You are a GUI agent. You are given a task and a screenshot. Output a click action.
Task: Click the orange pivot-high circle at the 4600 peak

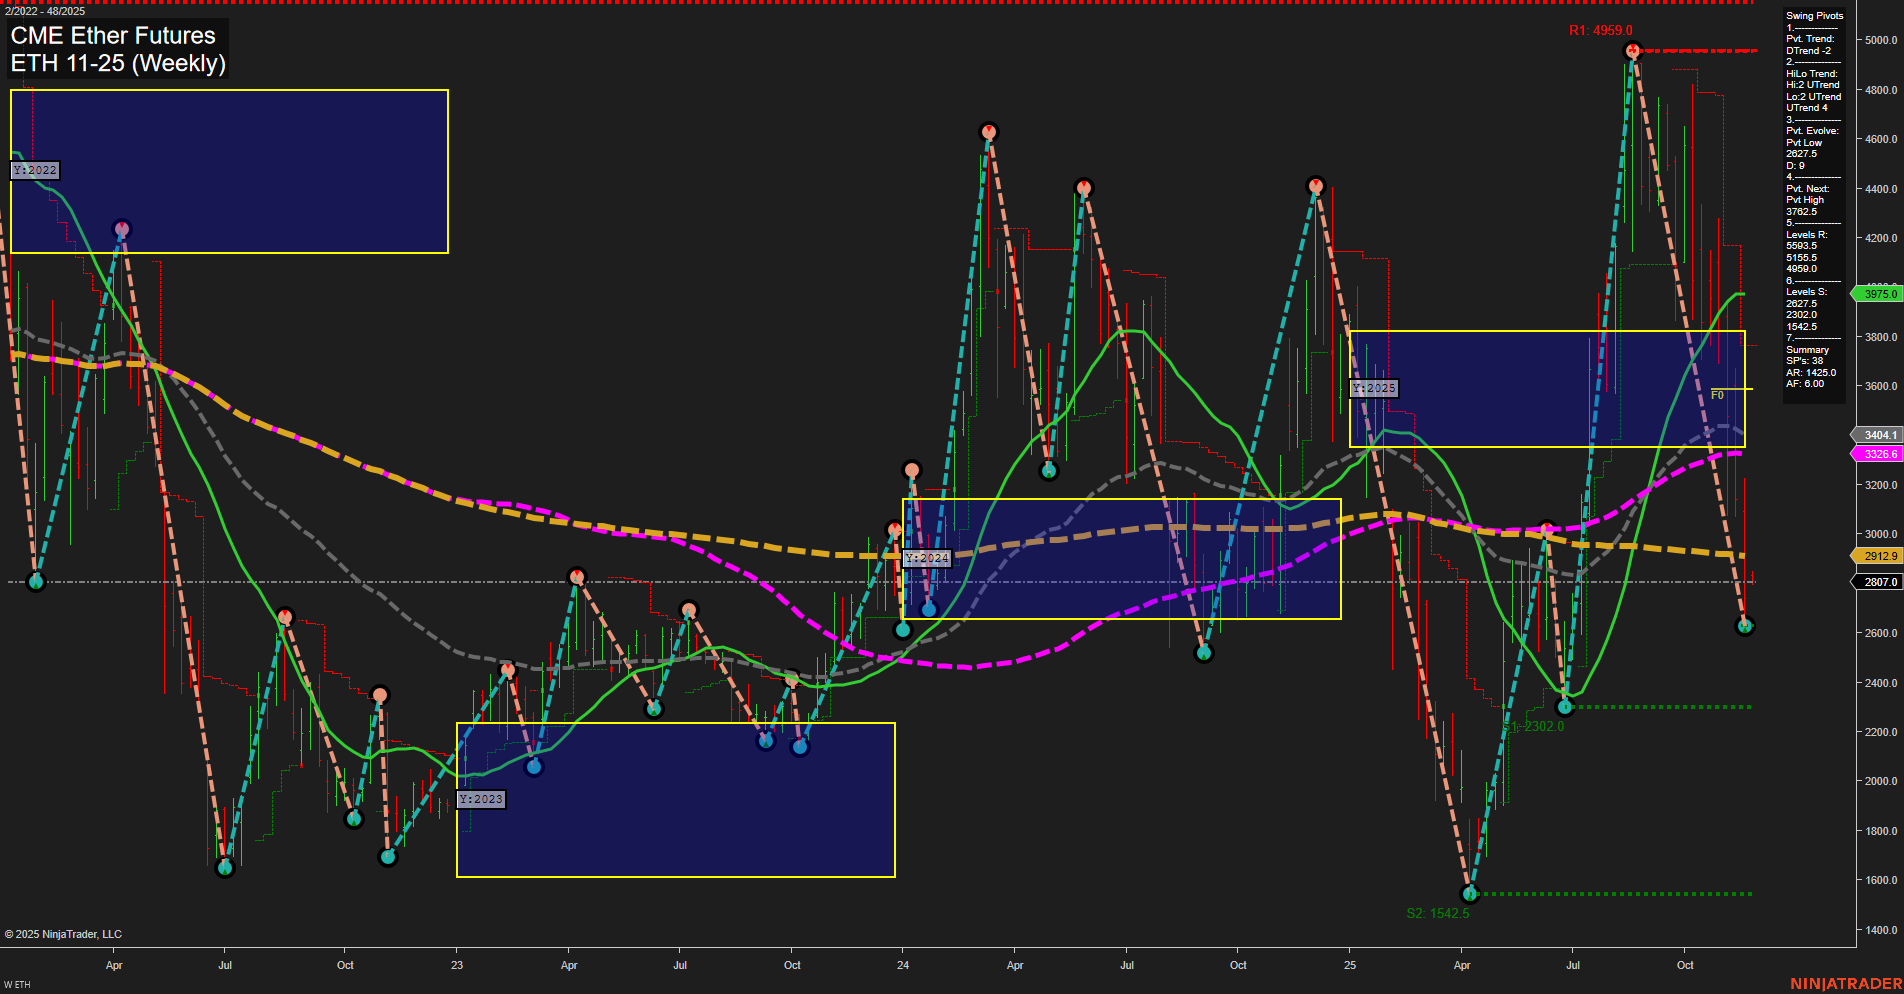tap(989, 129)
